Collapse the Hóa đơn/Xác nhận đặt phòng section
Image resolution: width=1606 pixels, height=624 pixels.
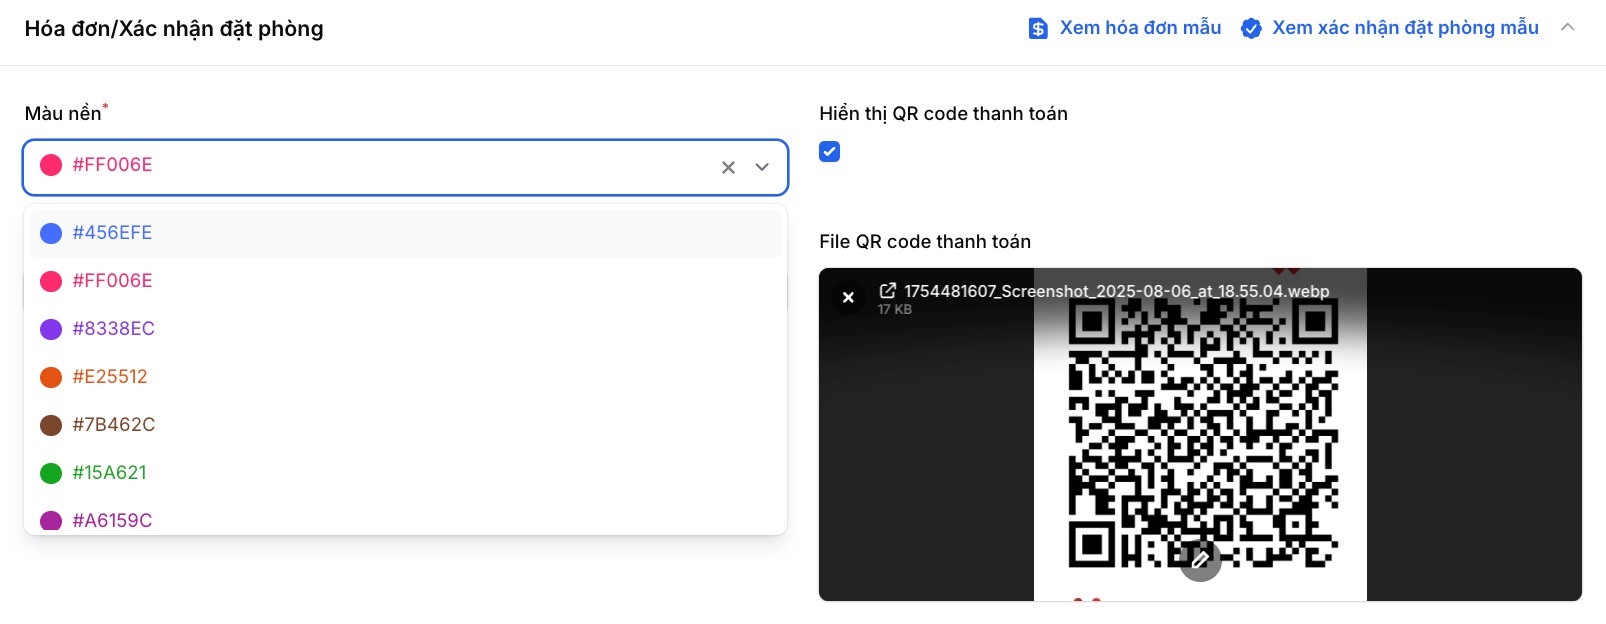click(x=1567, y=28)
